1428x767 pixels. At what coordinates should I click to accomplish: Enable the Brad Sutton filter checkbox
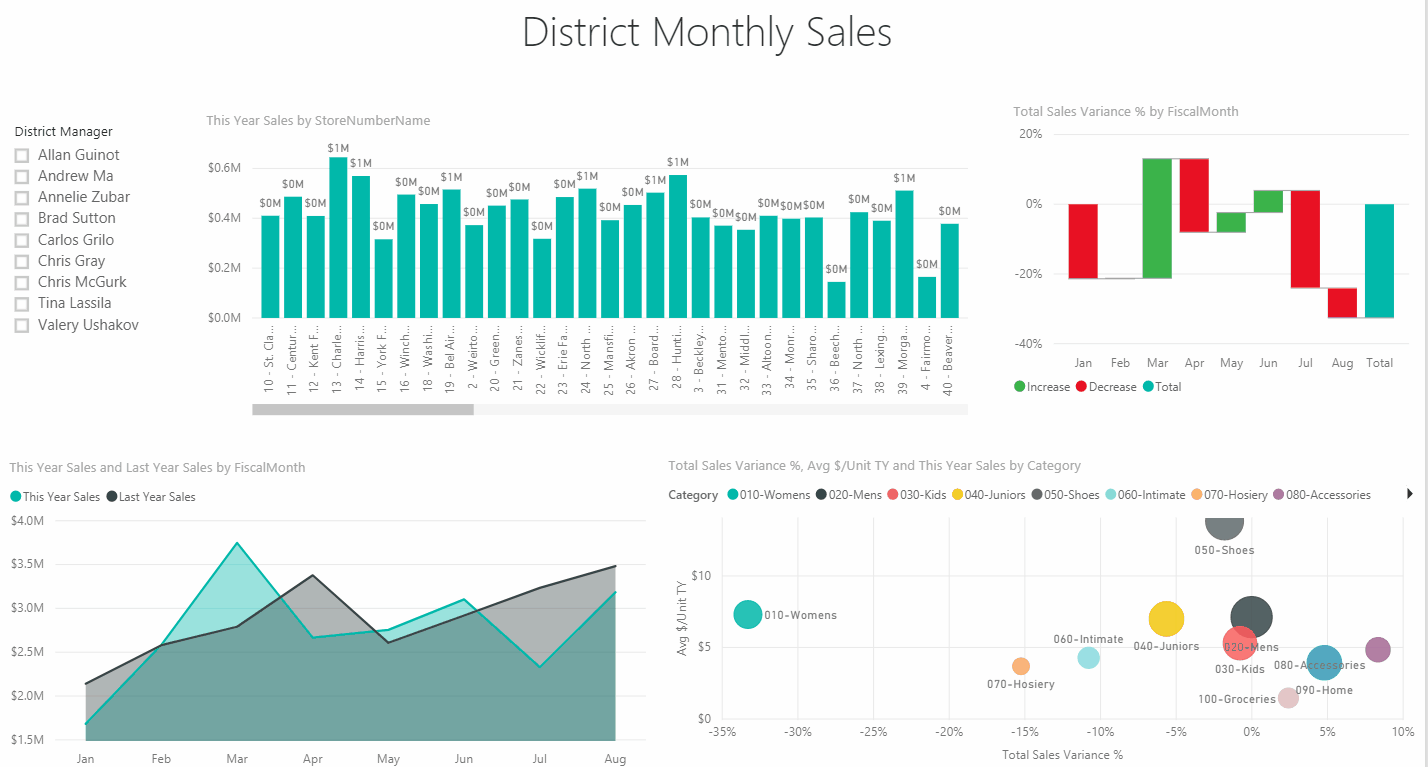pyautogui.click(x=21, y=218)
